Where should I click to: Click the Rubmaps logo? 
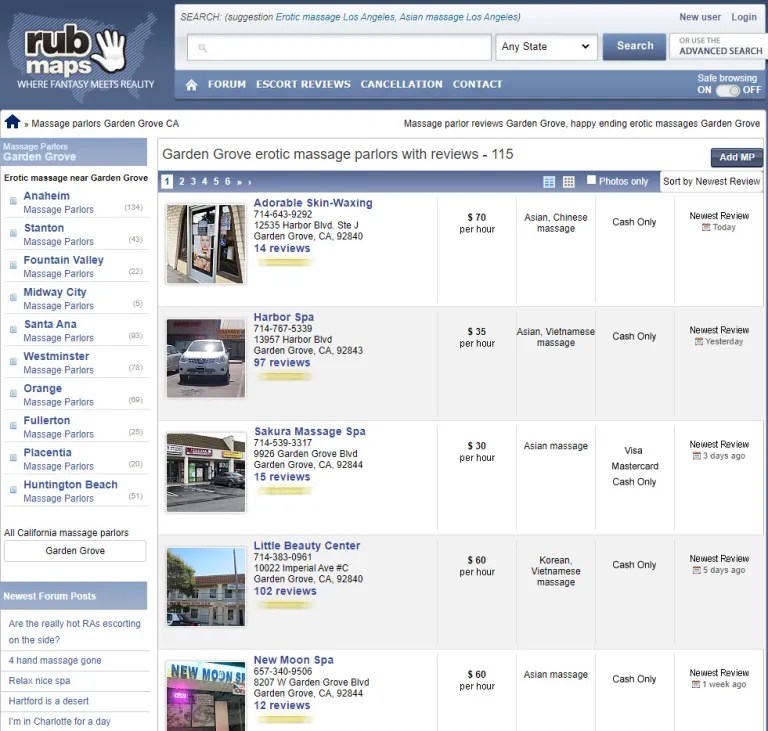[x=82, y=56]
